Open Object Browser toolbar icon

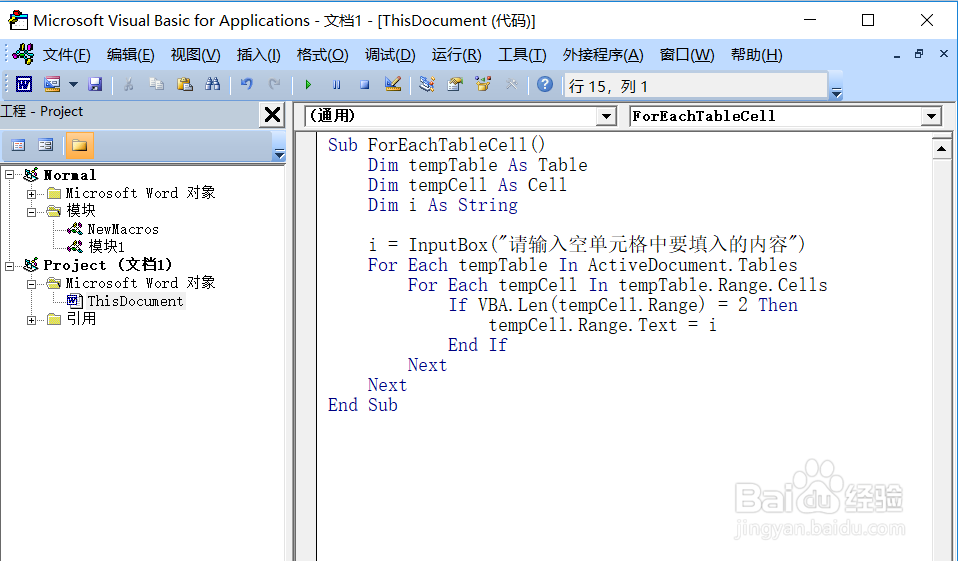[483, 84]
